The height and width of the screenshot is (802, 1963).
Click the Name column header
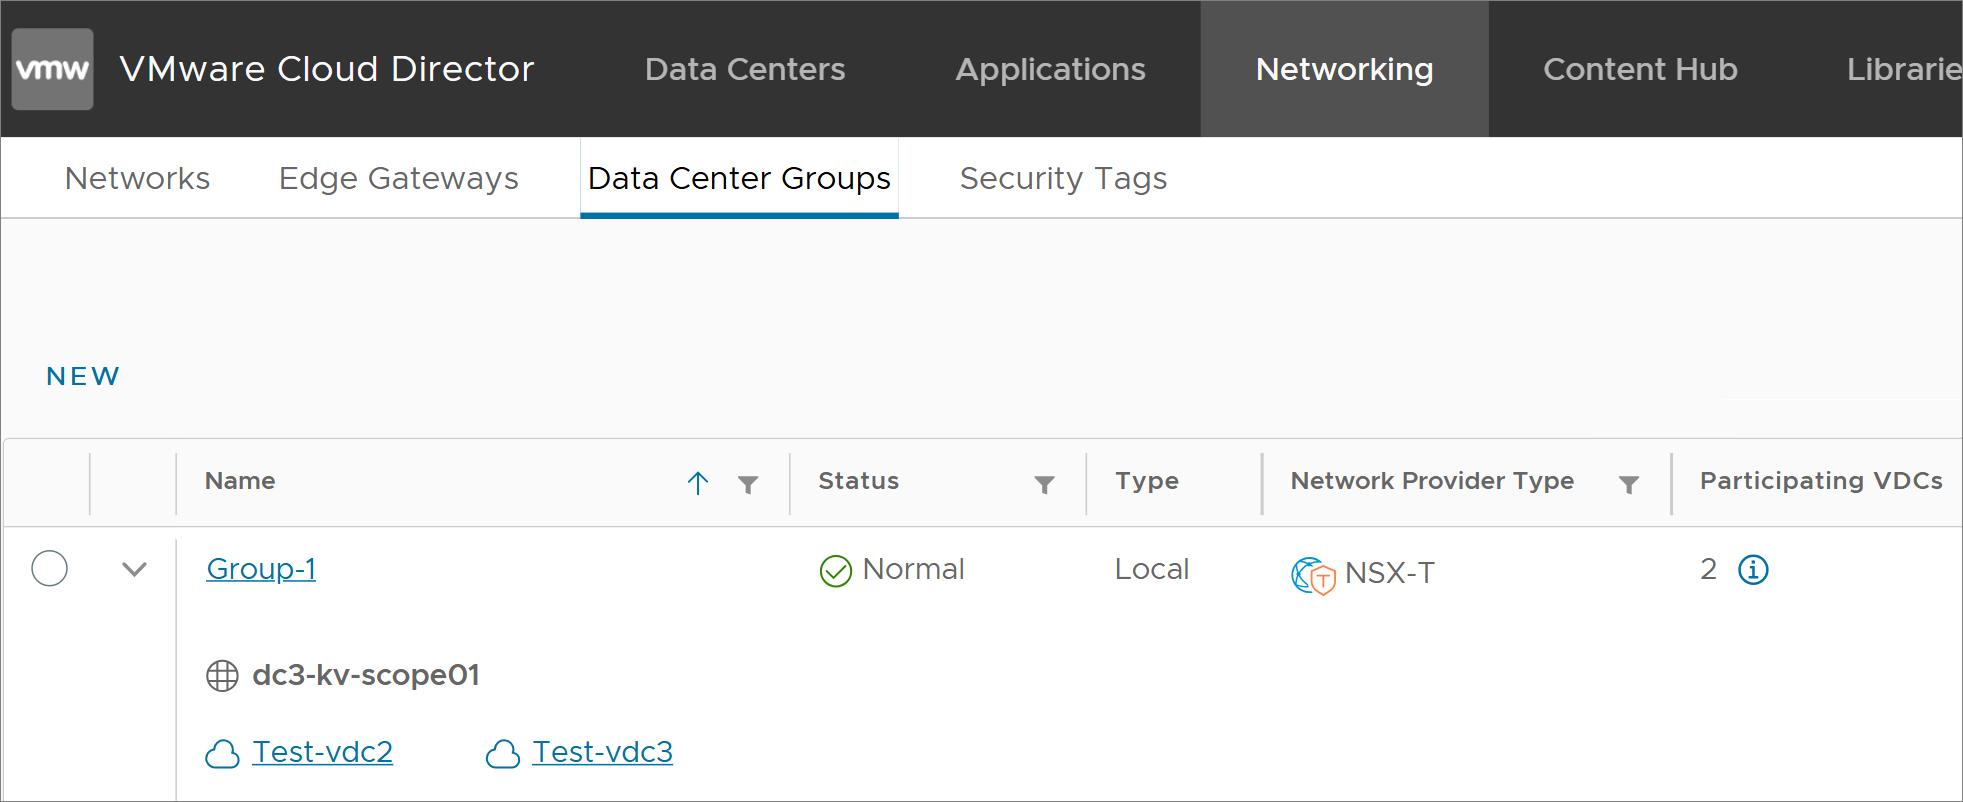pos(240,481)
